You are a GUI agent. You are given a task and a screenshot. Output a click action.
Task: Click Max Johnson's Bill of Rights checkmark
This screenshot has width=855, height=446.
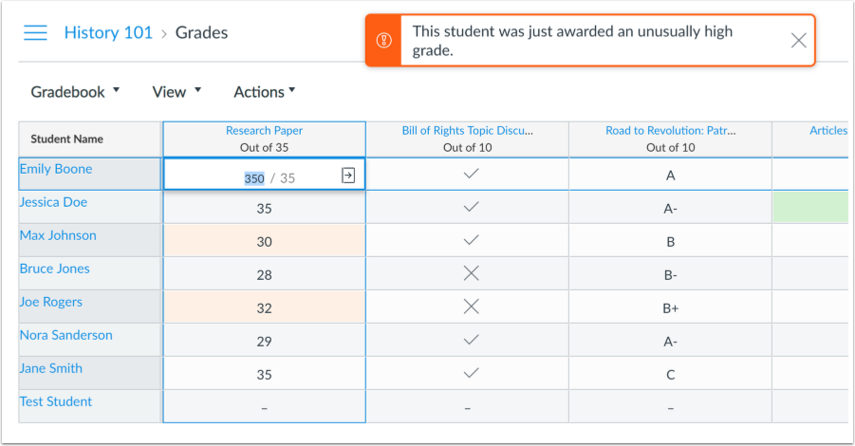pyautogui.click(x=471, y=240)
